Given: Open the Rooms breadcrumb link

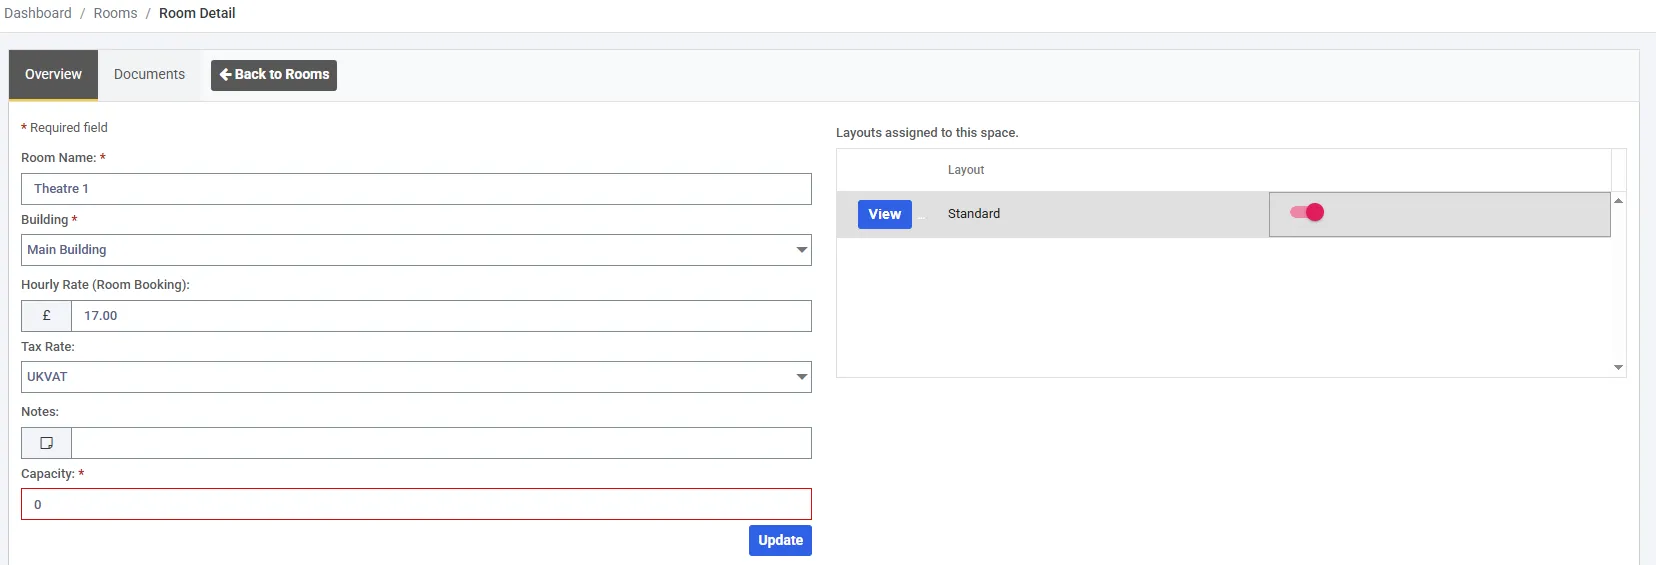Looking at the screenshot, I should pos(116,13).
